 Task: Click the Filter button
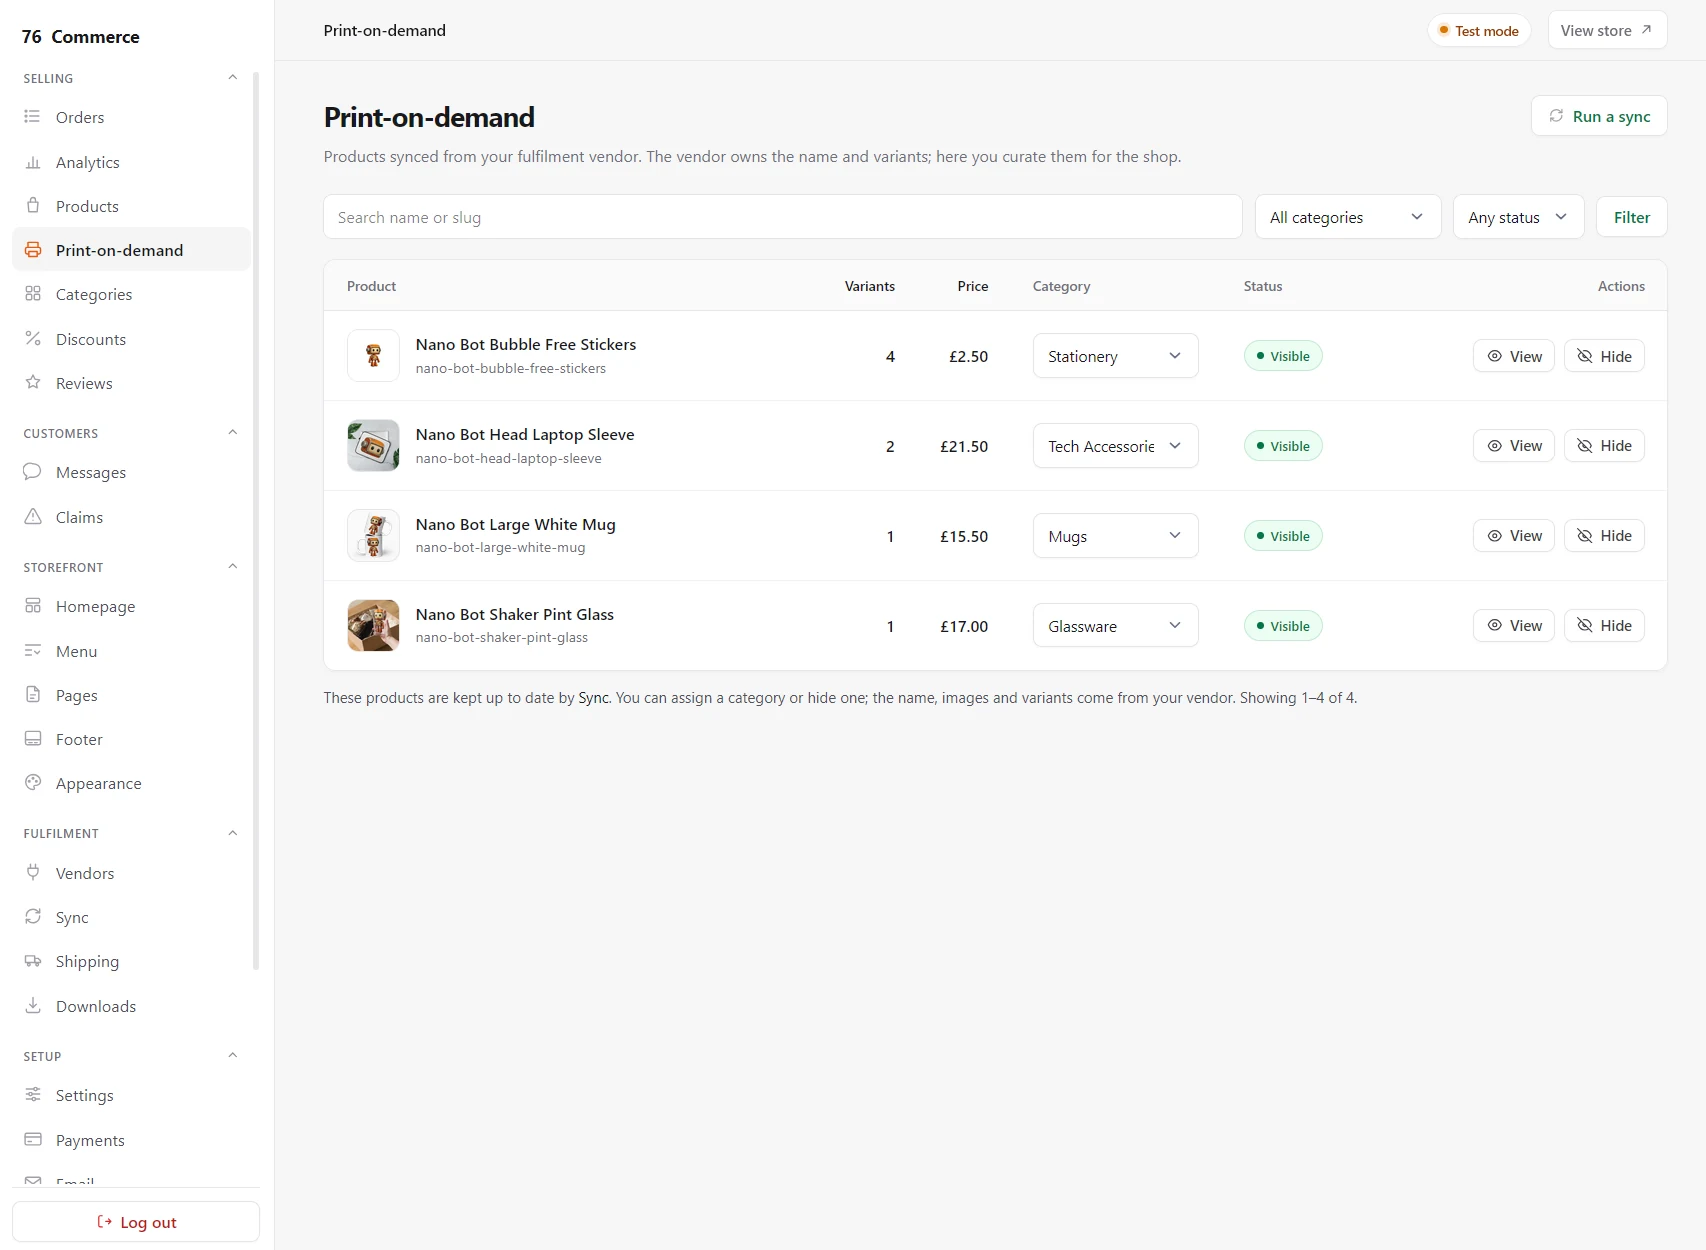(x=1632, y=217)
